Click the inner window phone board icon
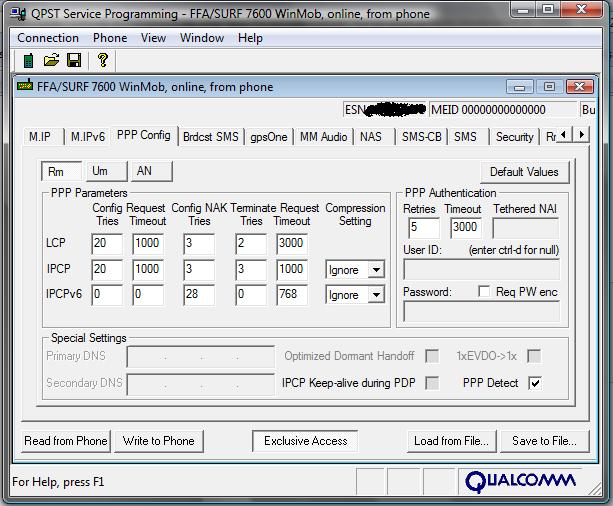Screen dimensions: 613x506 [25, 85]
